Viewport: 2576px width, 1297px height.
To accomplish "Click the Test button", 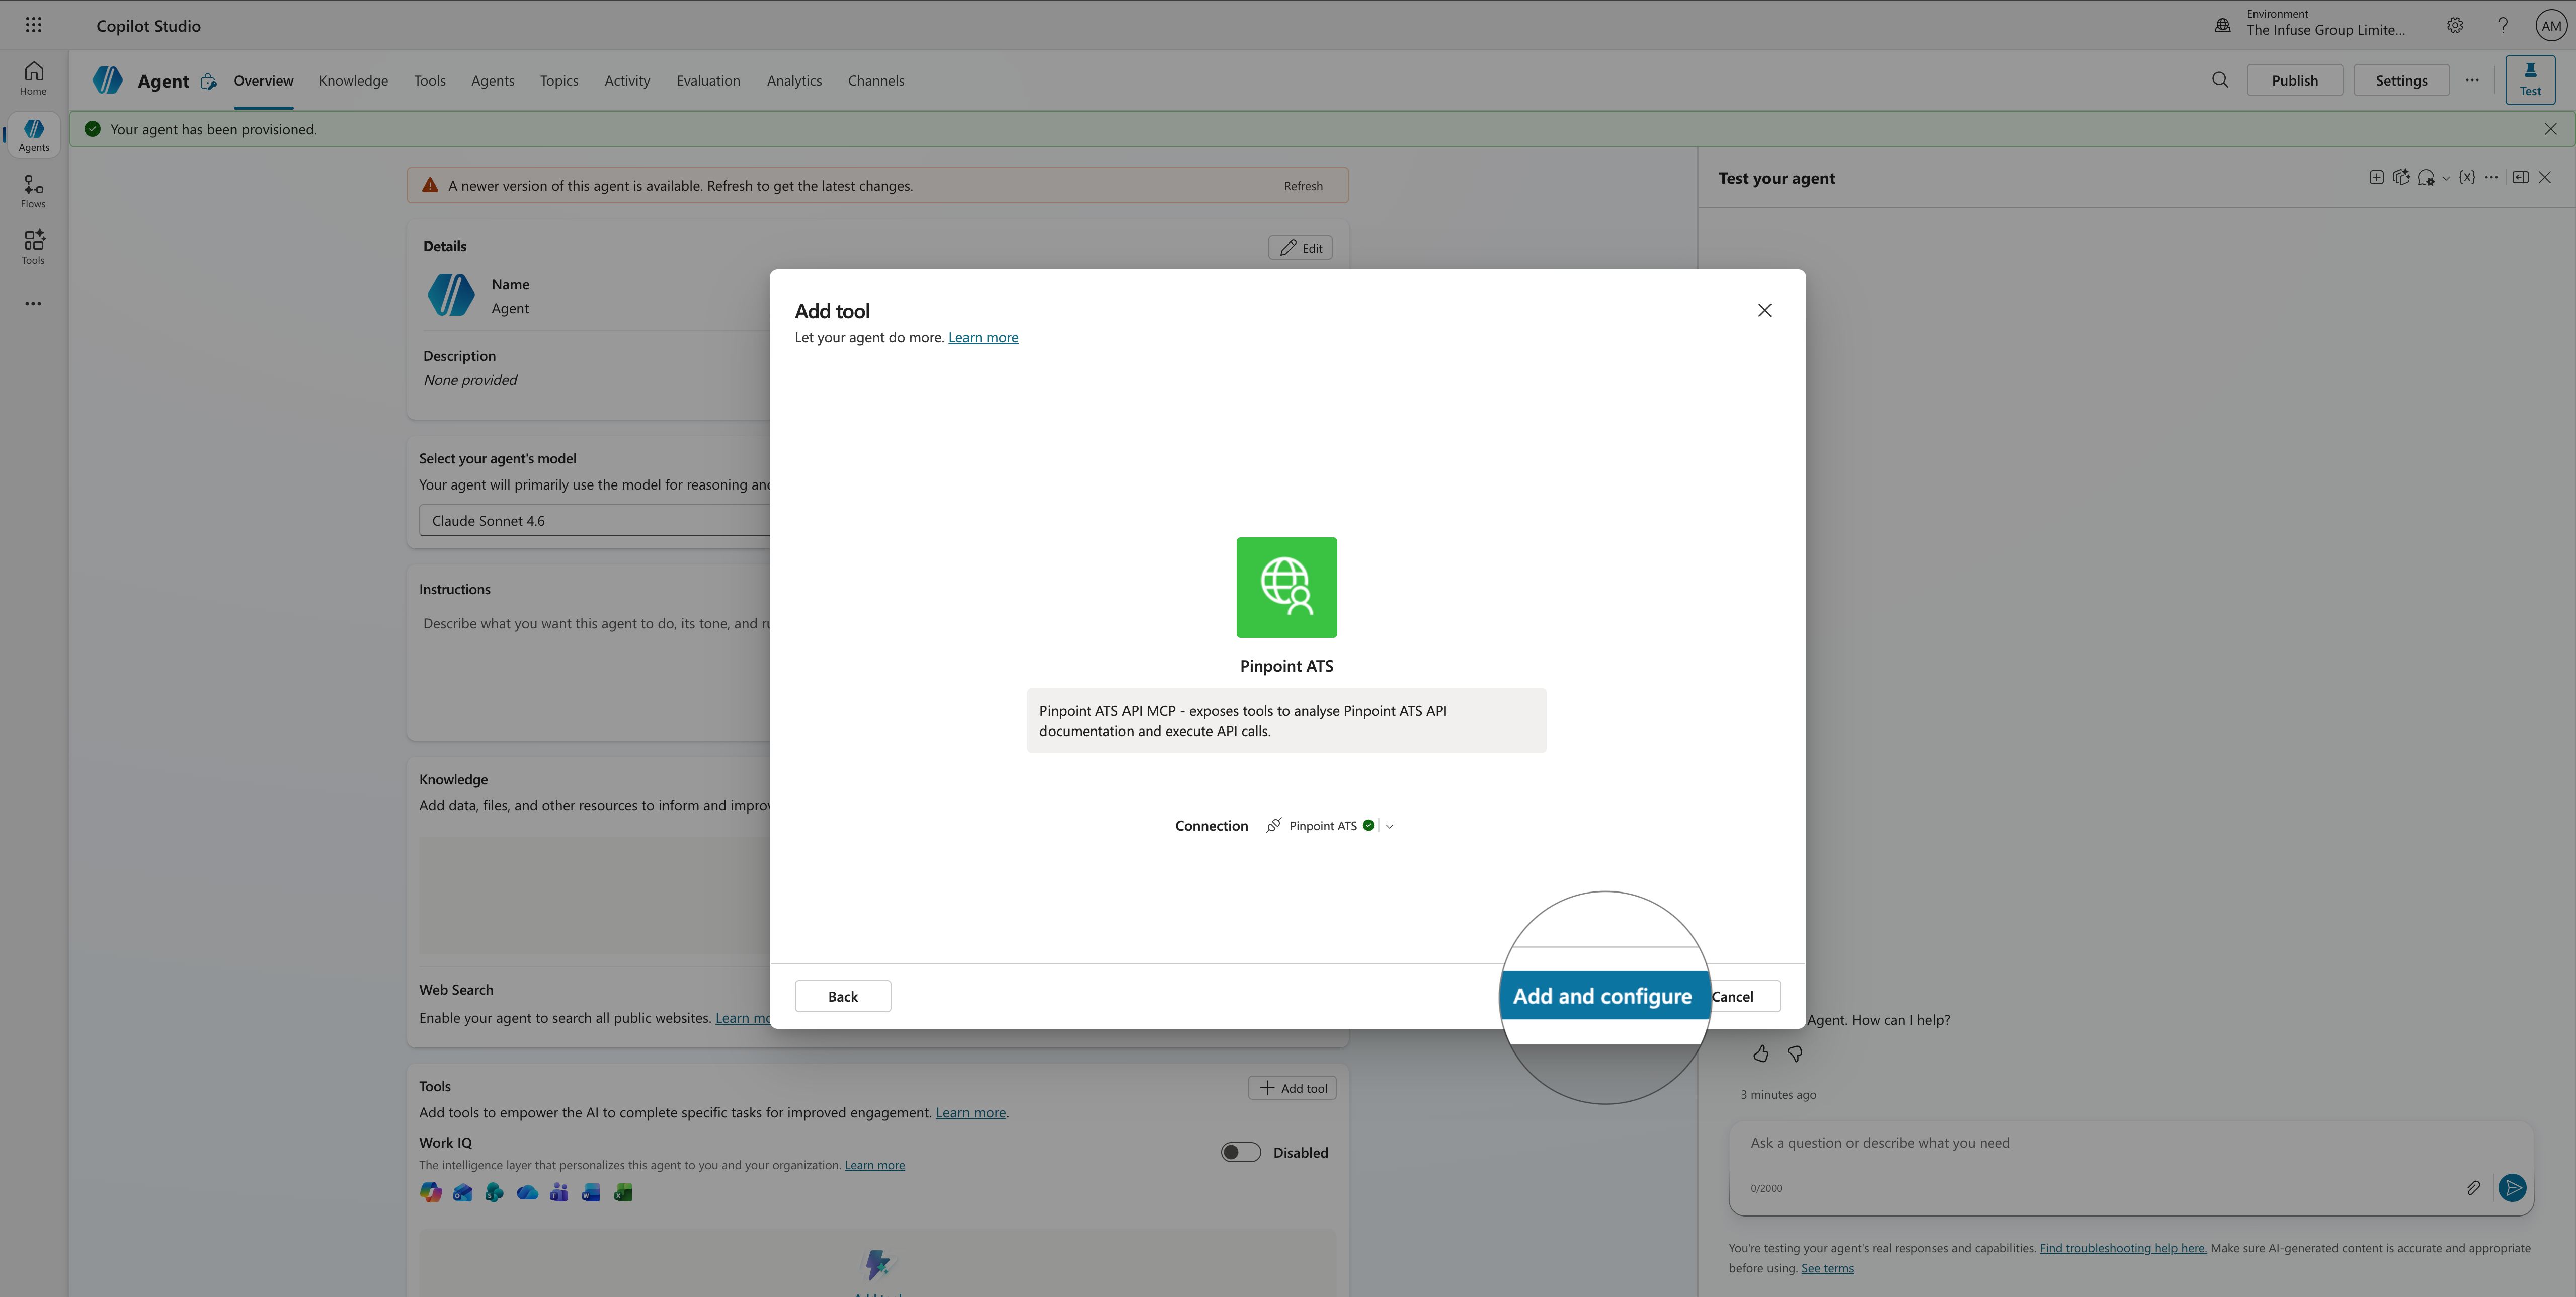I will coord(2530,79).
